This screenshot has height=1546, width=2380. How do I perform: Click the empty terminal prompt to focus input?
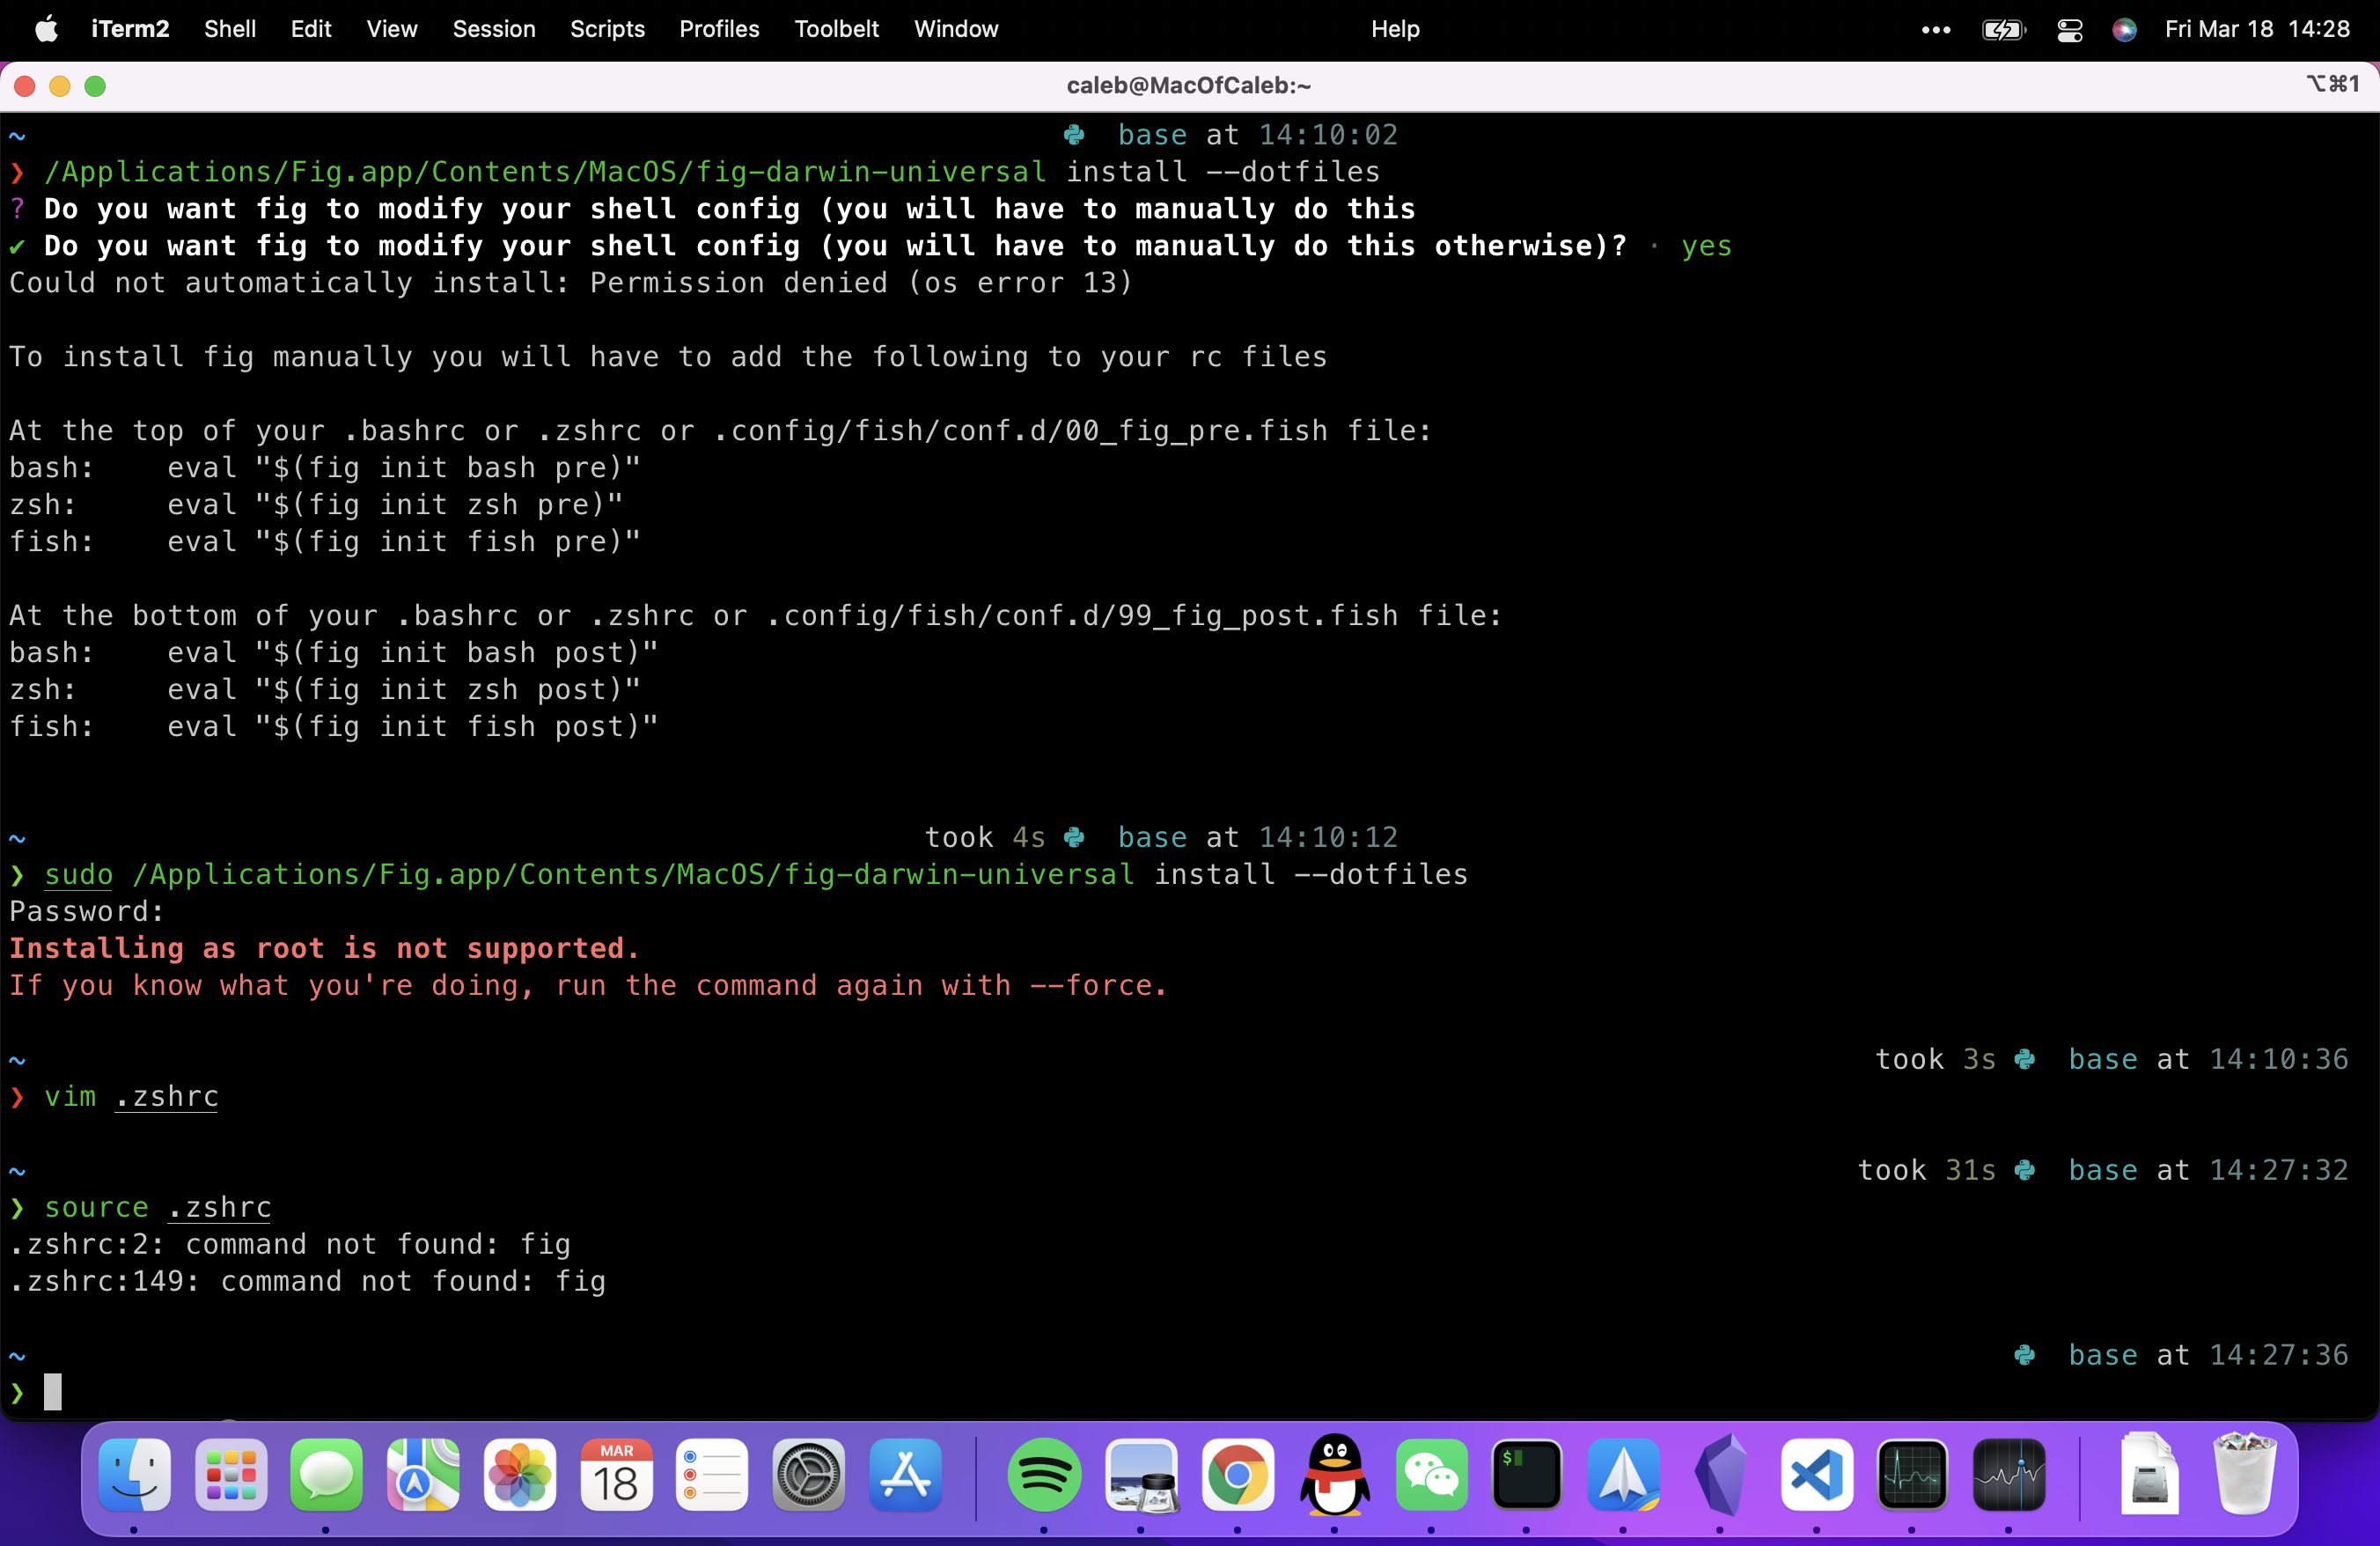52,1391
